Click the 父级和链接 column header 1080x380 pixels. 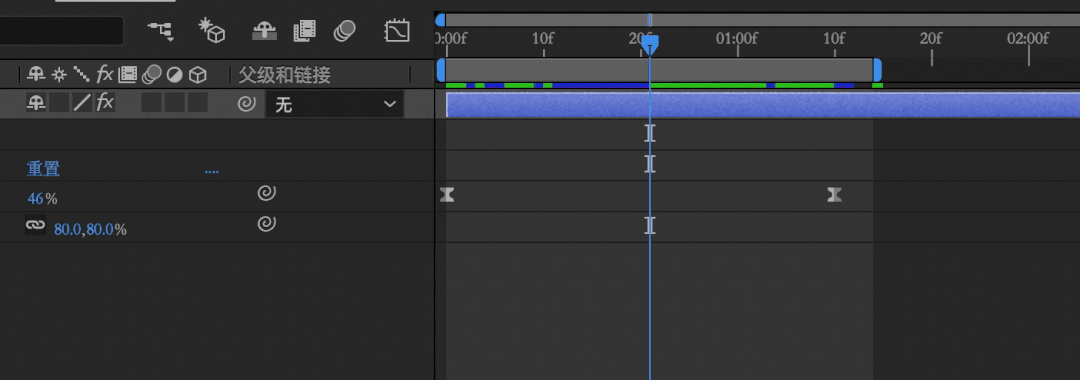click(284, 74)
